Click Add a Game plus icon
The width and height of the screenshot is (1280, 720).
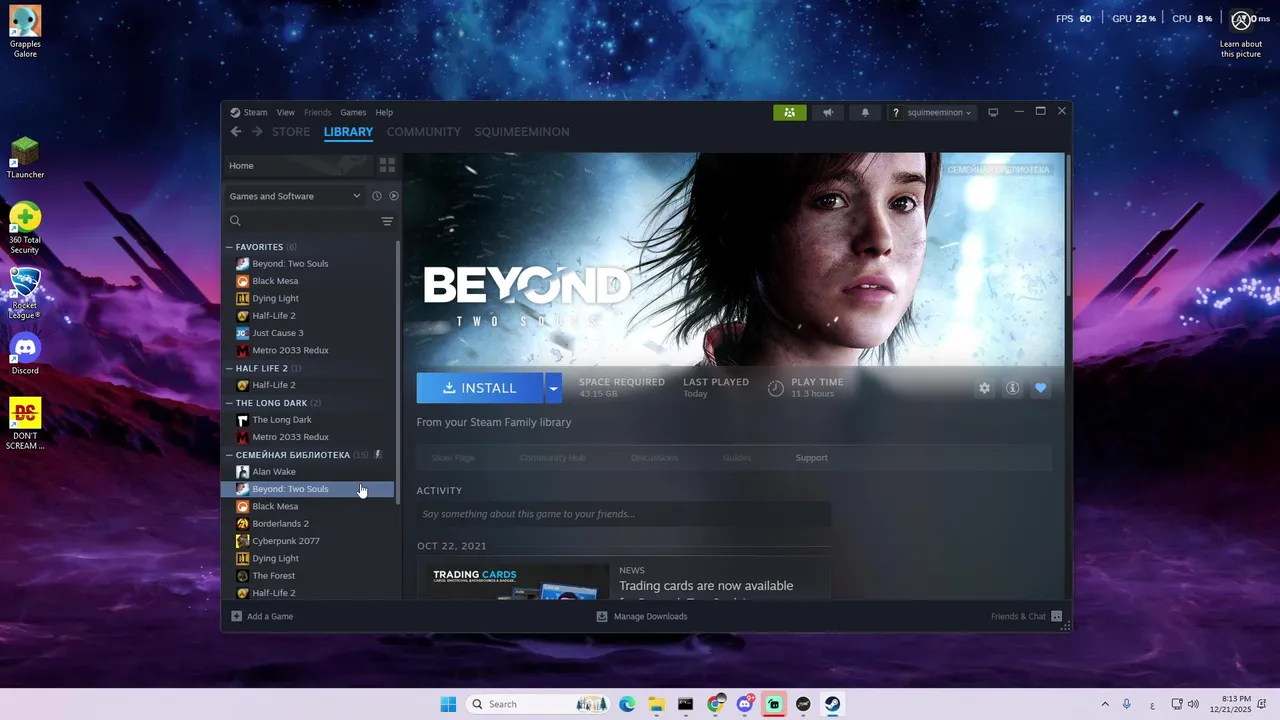[x=237, y=616]
